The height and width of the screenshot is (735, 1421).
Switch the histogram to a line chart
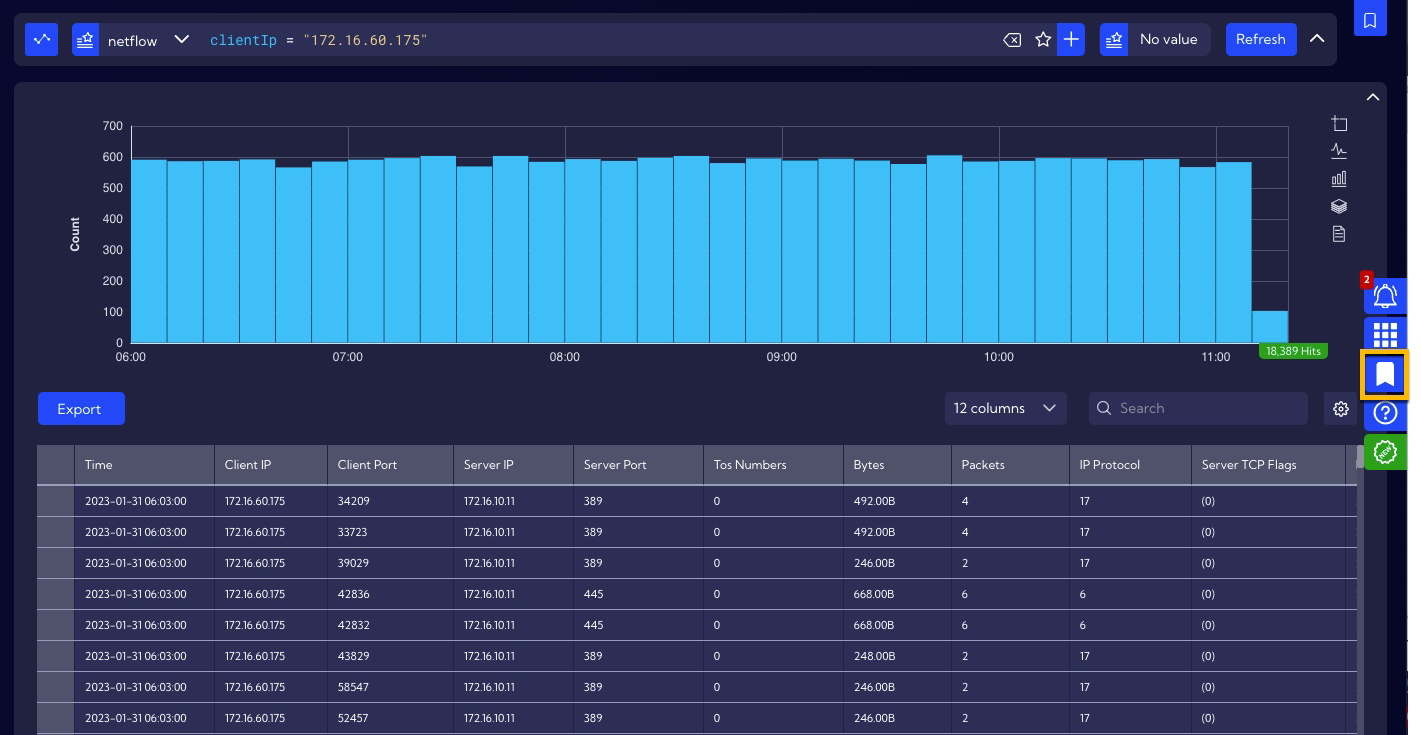(1339, 151)
